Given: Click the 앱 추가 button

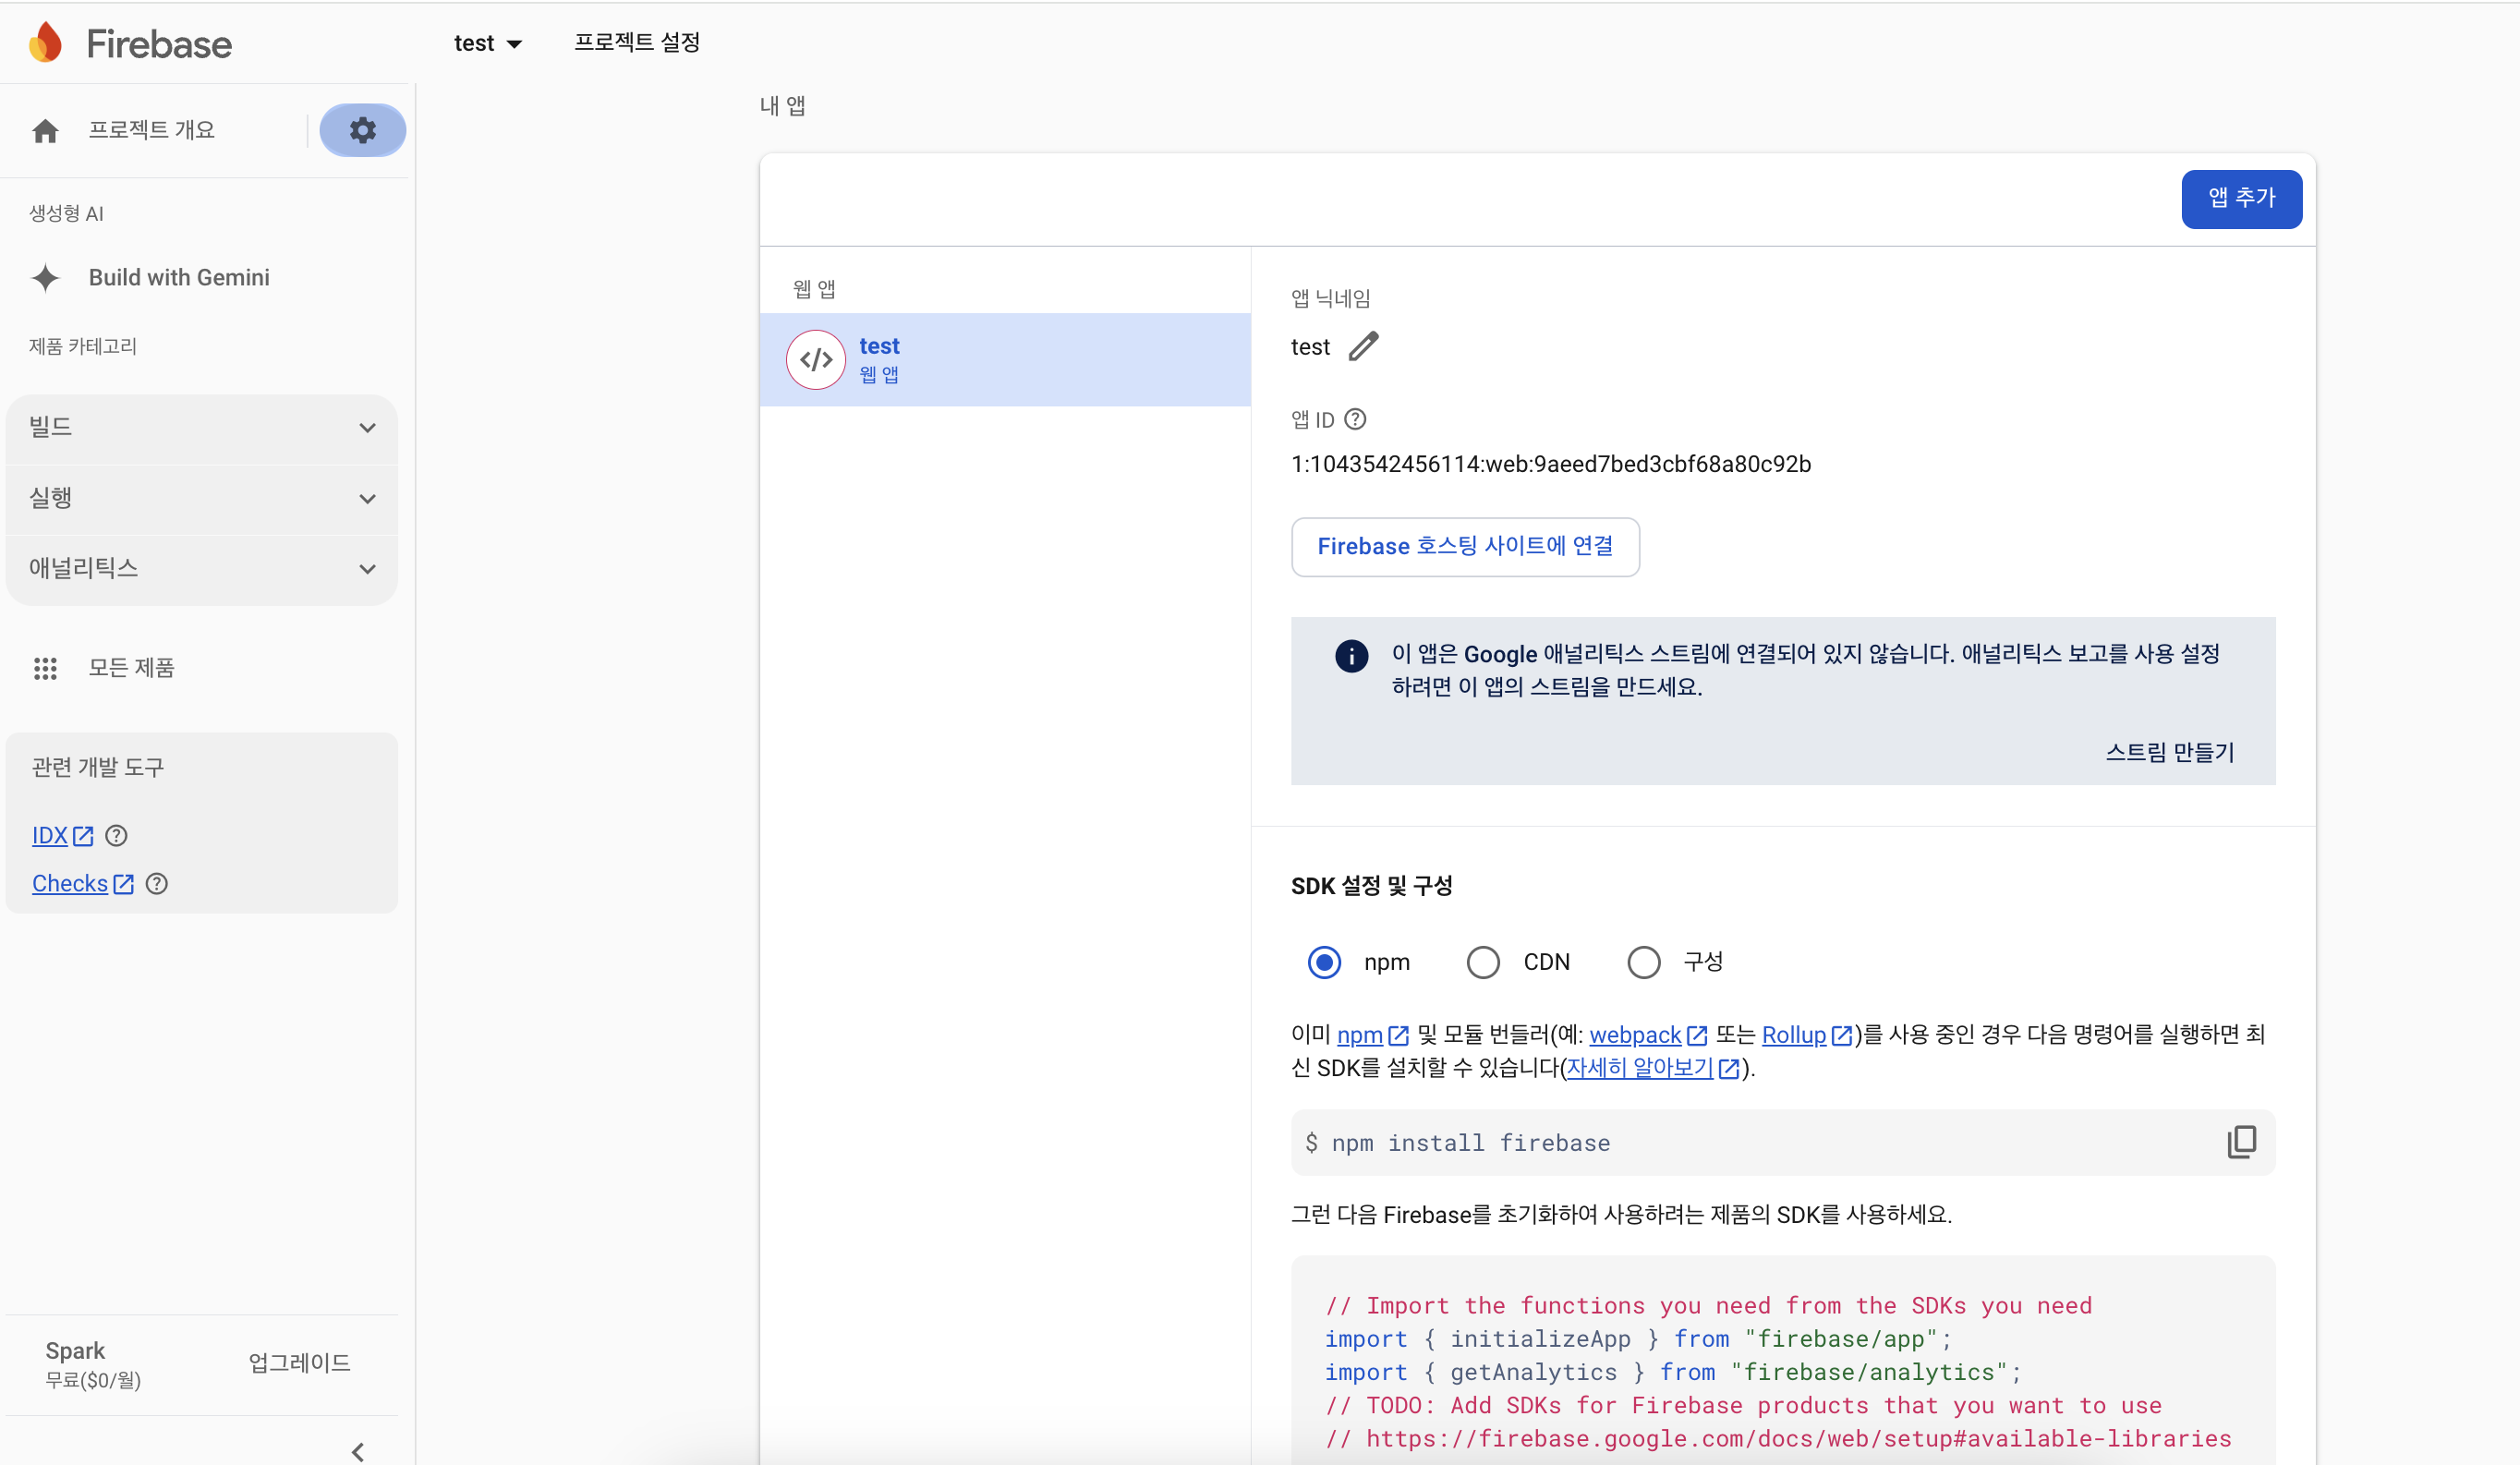Looking at the screenshot, I should point(2241,198).
